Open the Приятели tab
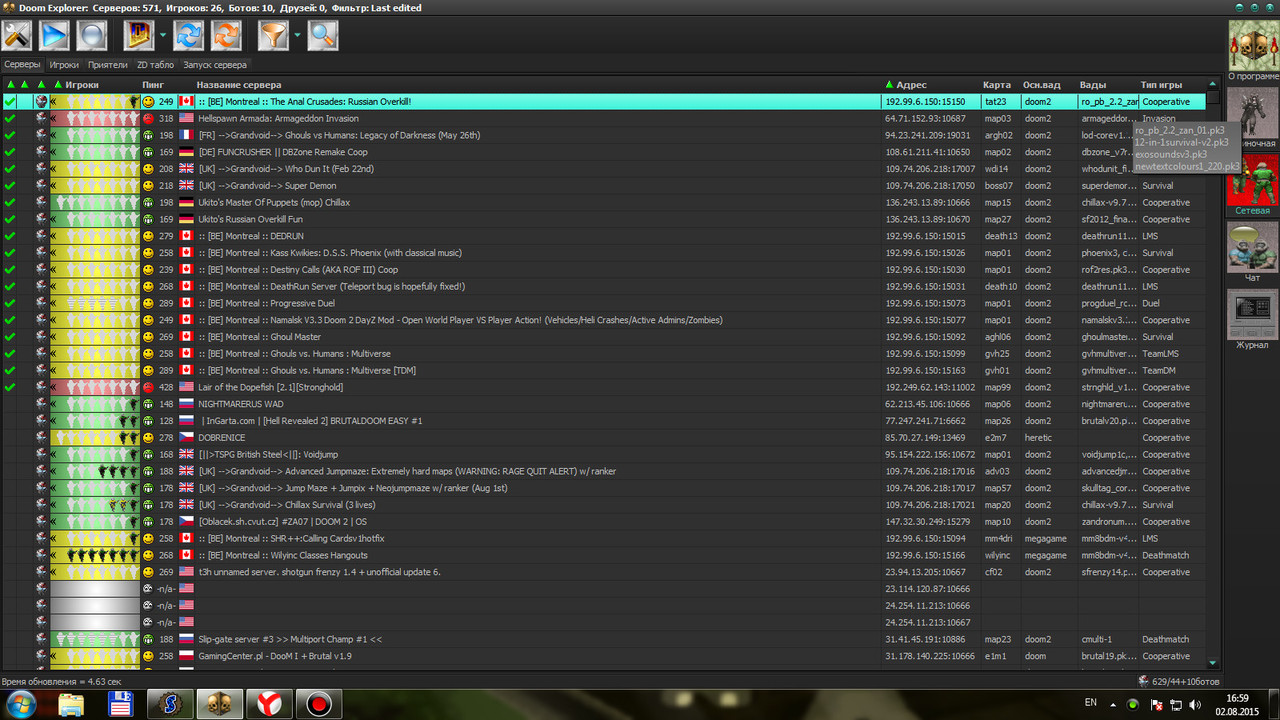Viewport: 1280px width, 720px height. (108, 65)
